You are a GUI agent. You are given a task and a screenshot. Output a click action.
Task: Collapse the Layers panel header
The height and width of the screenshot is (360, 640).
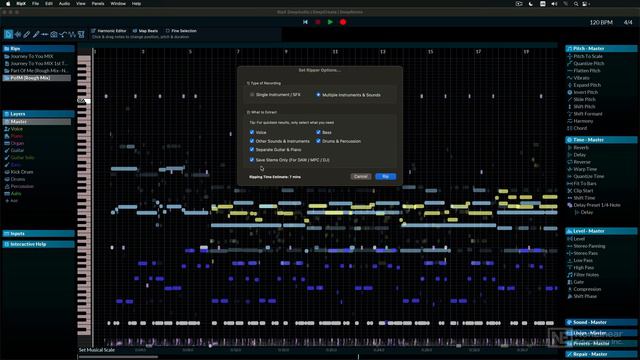pos(38,114)
